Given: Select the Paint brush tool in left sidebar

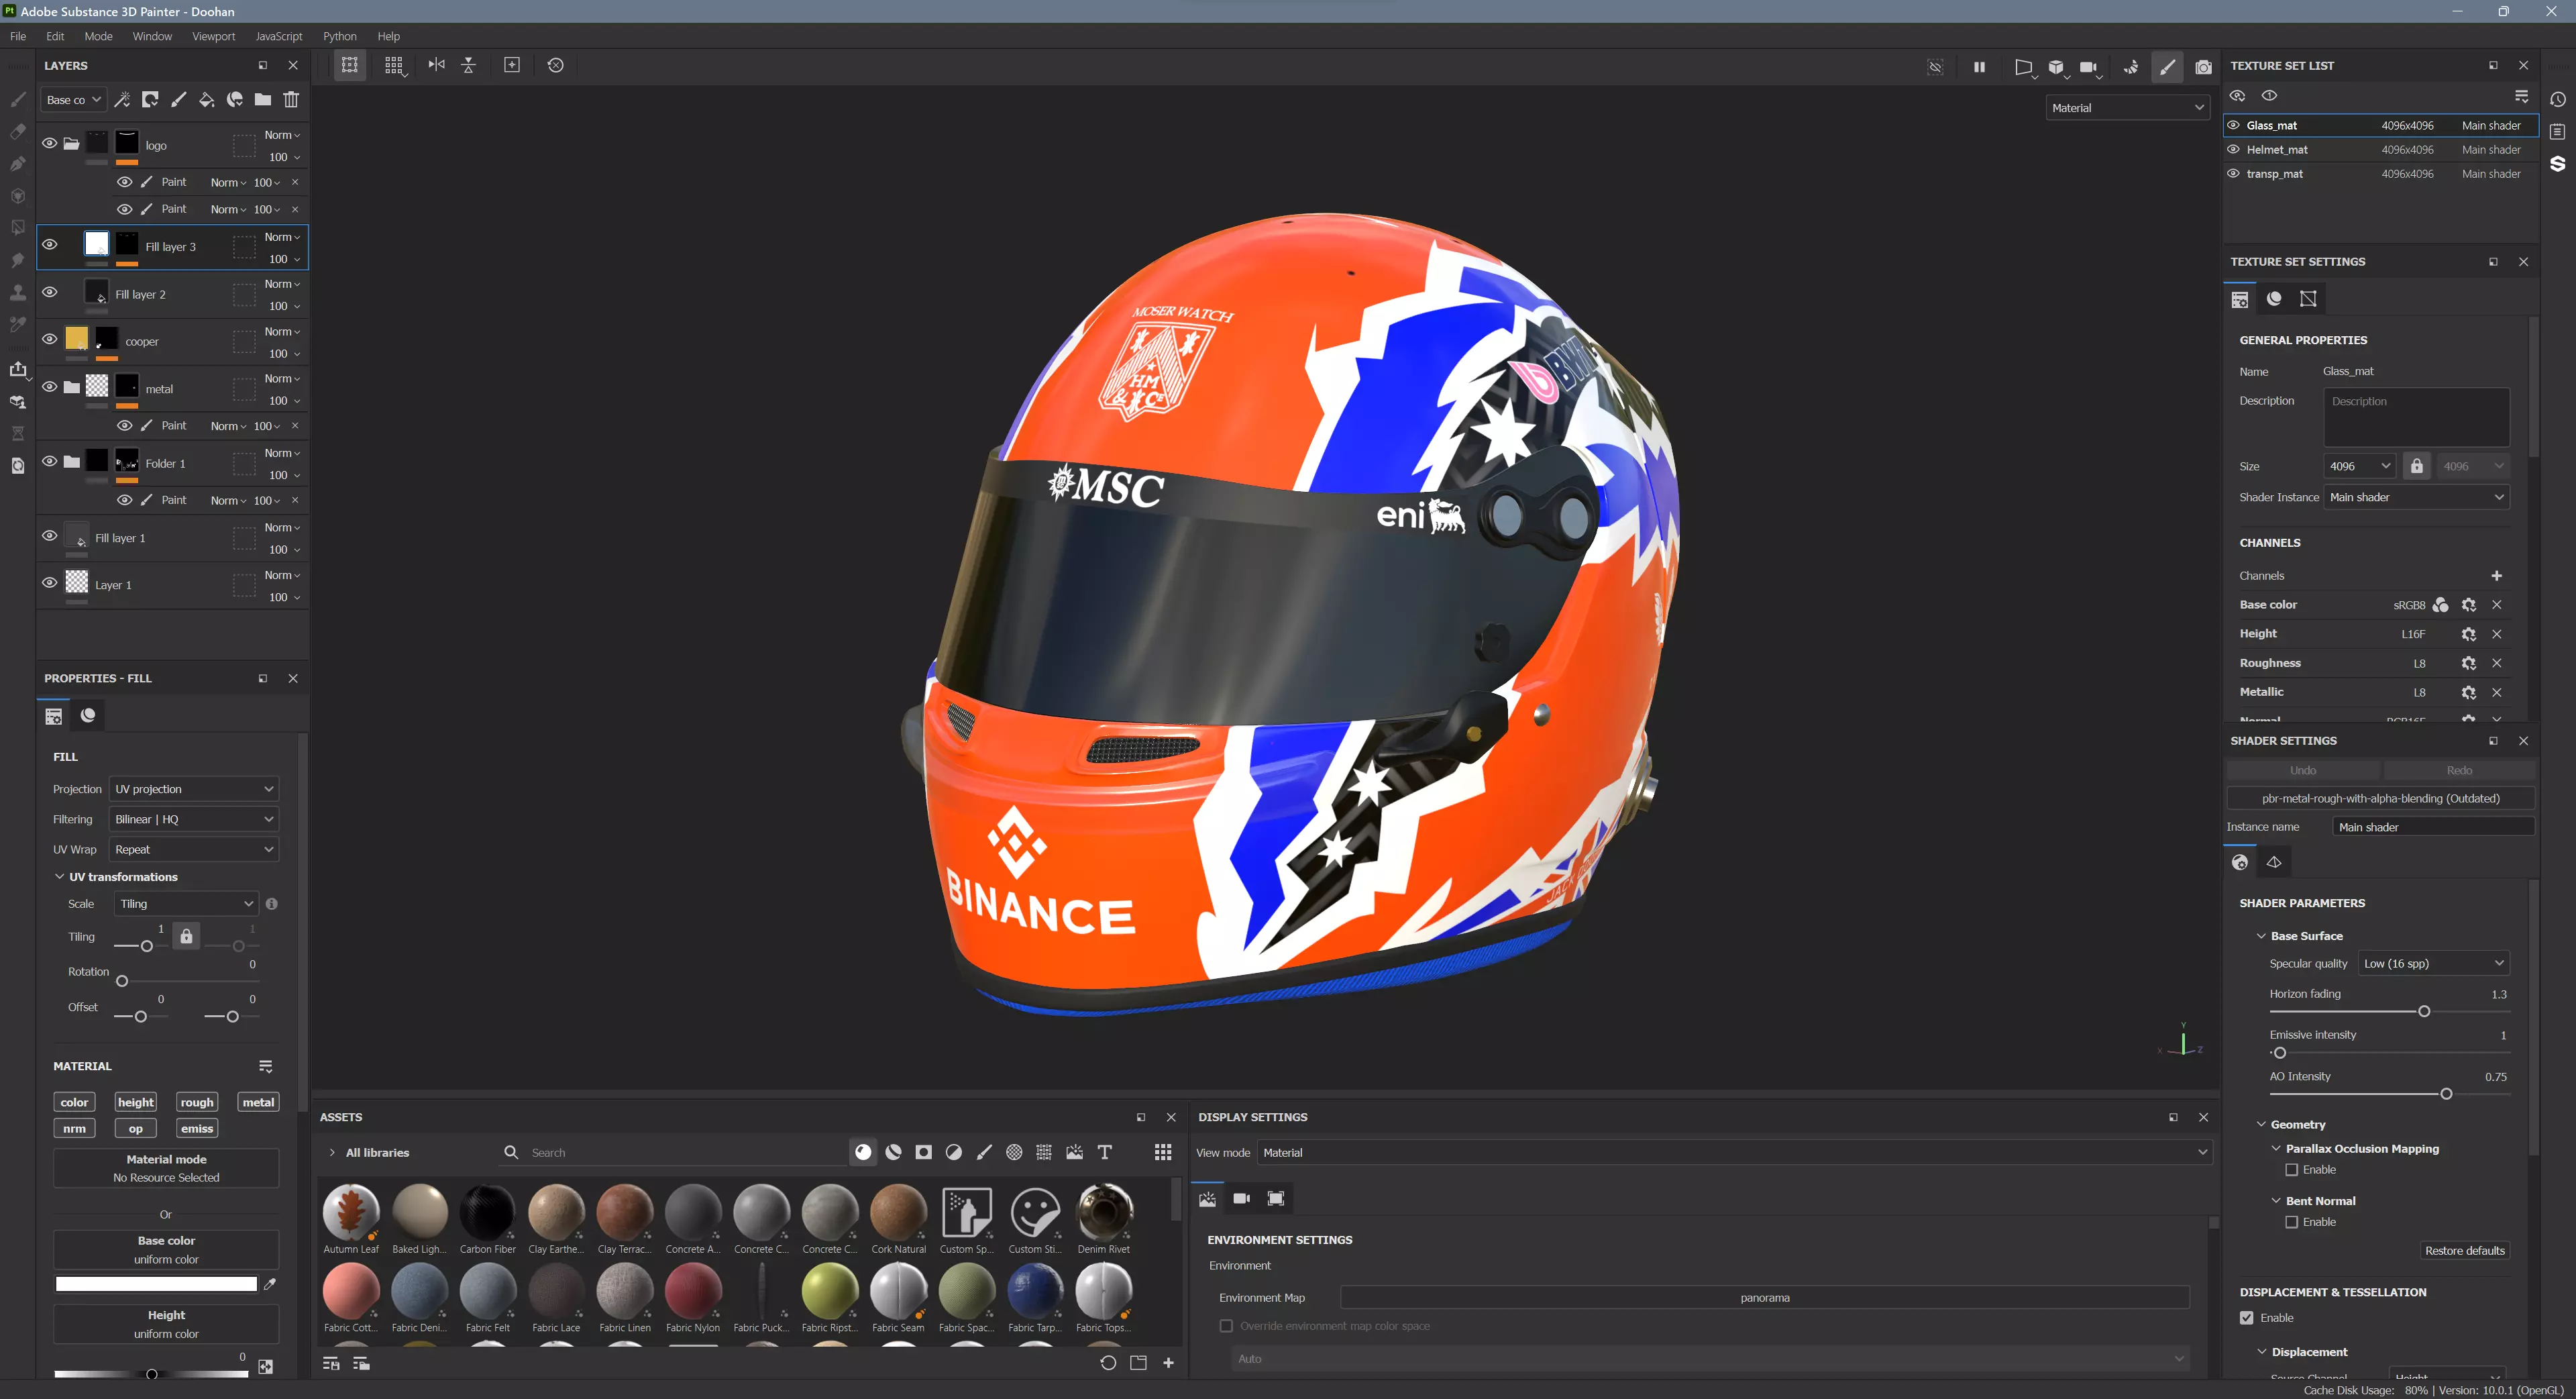Looking at the screenshot, I should (17, 99).
